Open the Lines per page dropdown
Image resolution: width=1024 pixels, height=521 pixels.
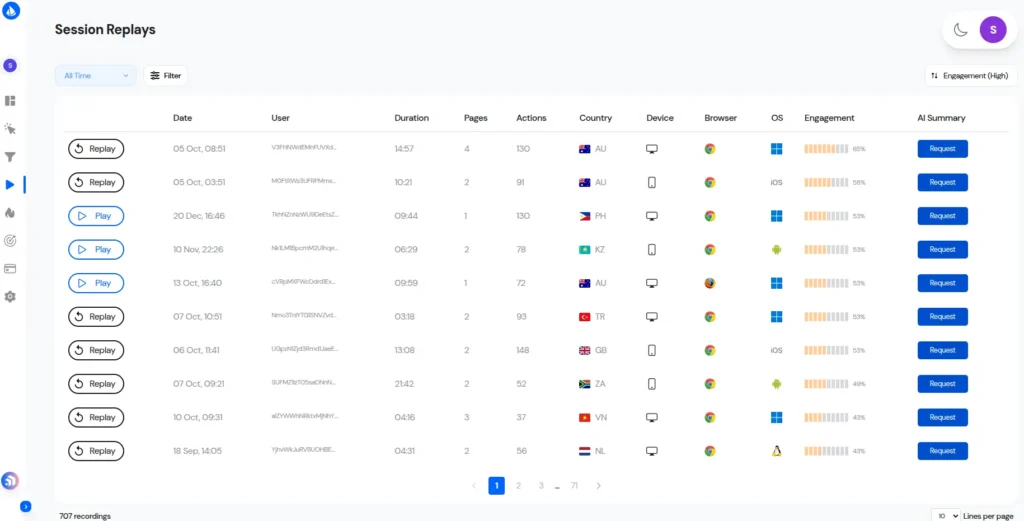point(946,516)
